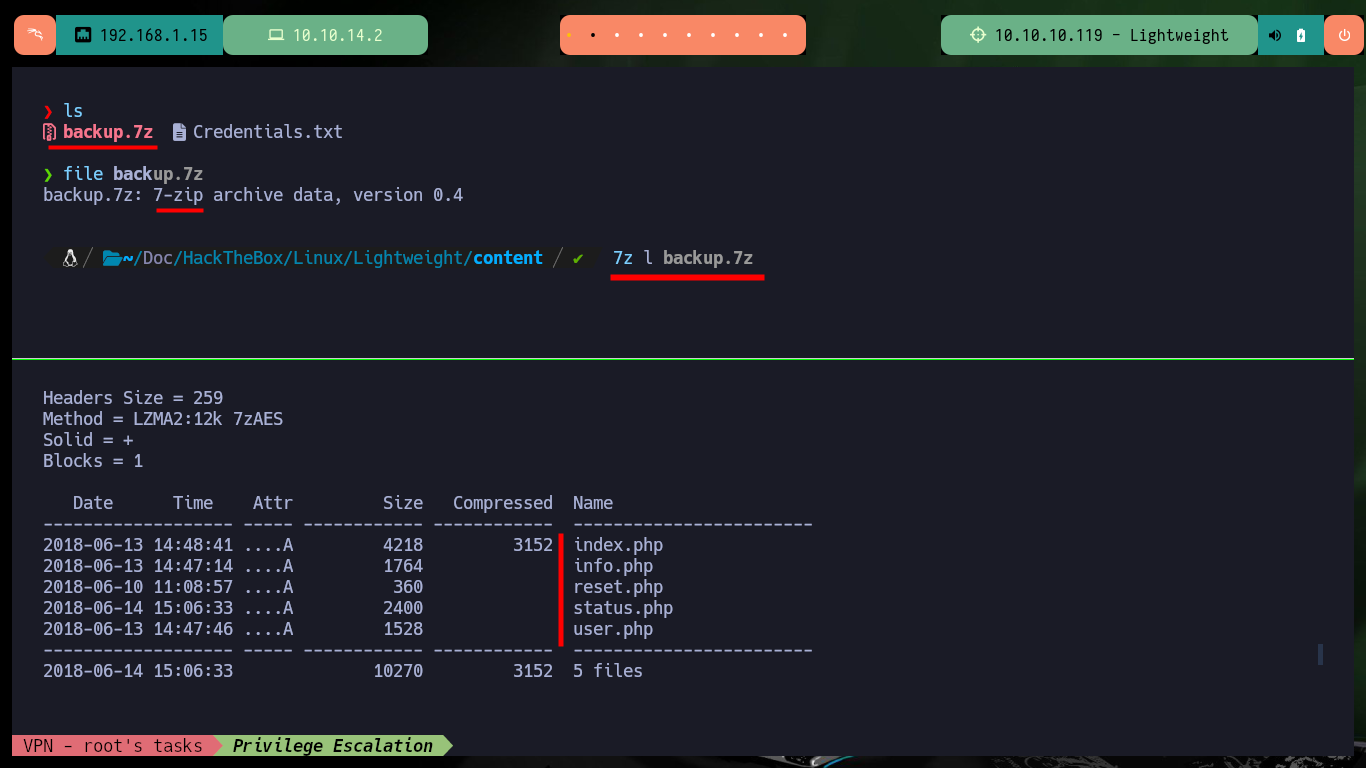
Task: Click the VPN IP 10.10.14.2 label
Action: pos(338,35)
